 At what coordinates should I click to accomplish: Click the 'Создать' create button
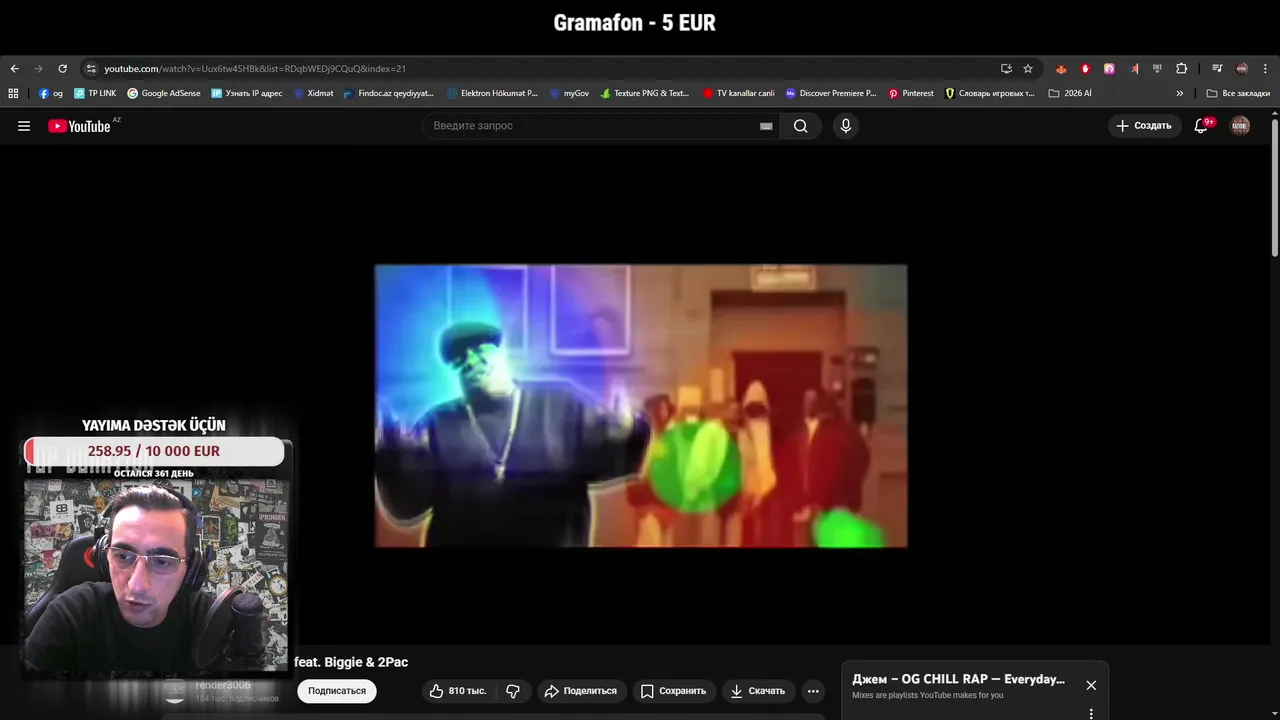tap(1144, 126)
